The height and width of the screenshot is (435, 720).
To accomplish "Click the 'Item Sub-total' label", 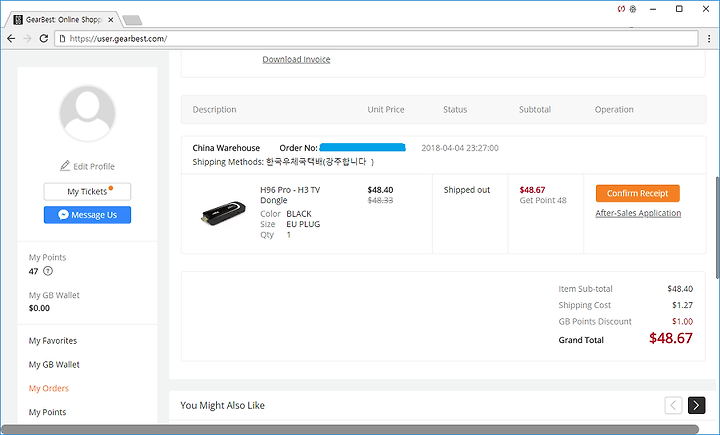I will tap(585, 289).
